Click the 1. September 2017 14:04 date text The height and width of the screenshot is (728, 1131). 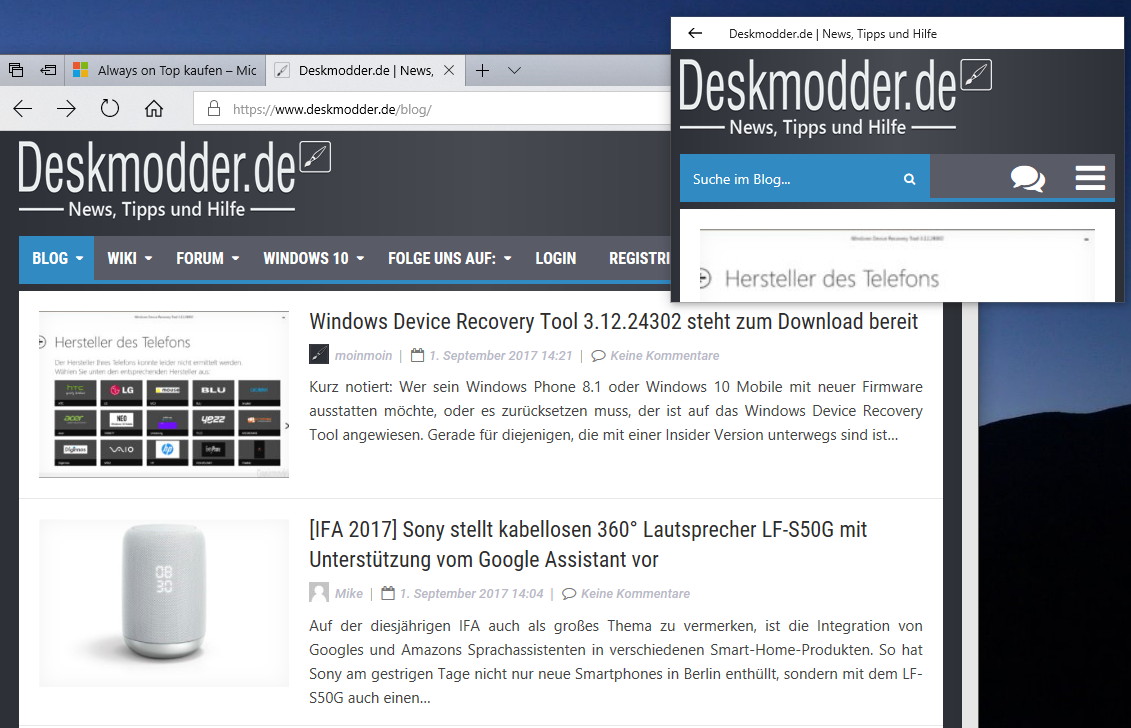472,593
